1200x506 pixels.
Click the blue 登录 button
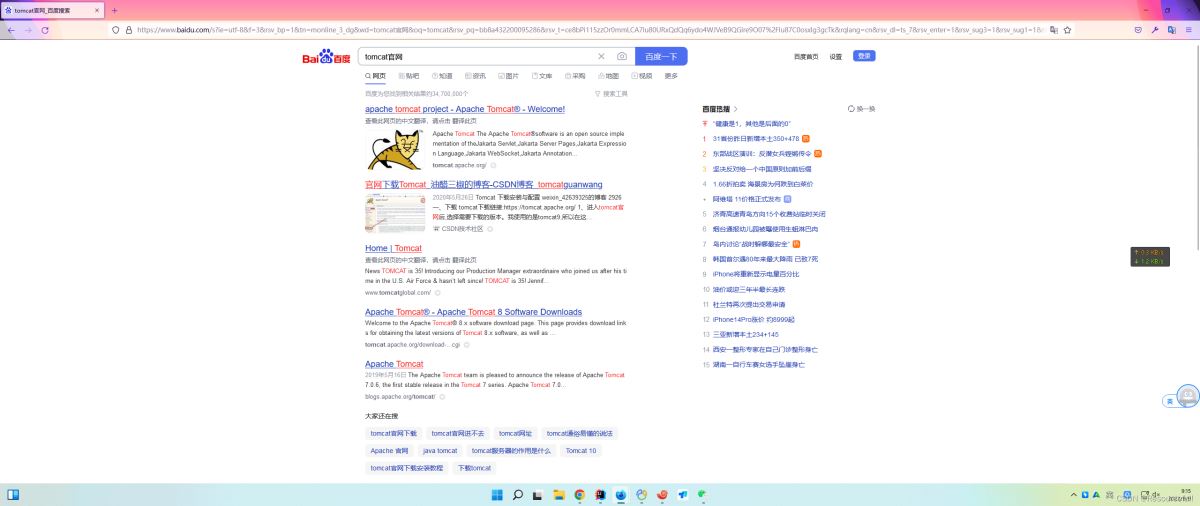click(864, 57)
